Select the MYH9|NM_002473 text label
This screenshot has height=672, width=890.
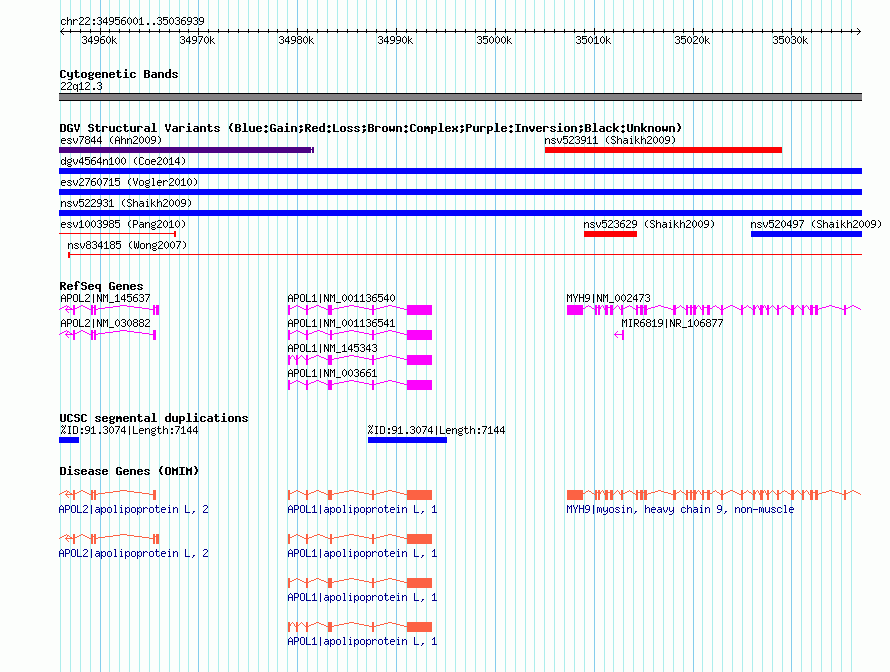click(x=608, y=298)
